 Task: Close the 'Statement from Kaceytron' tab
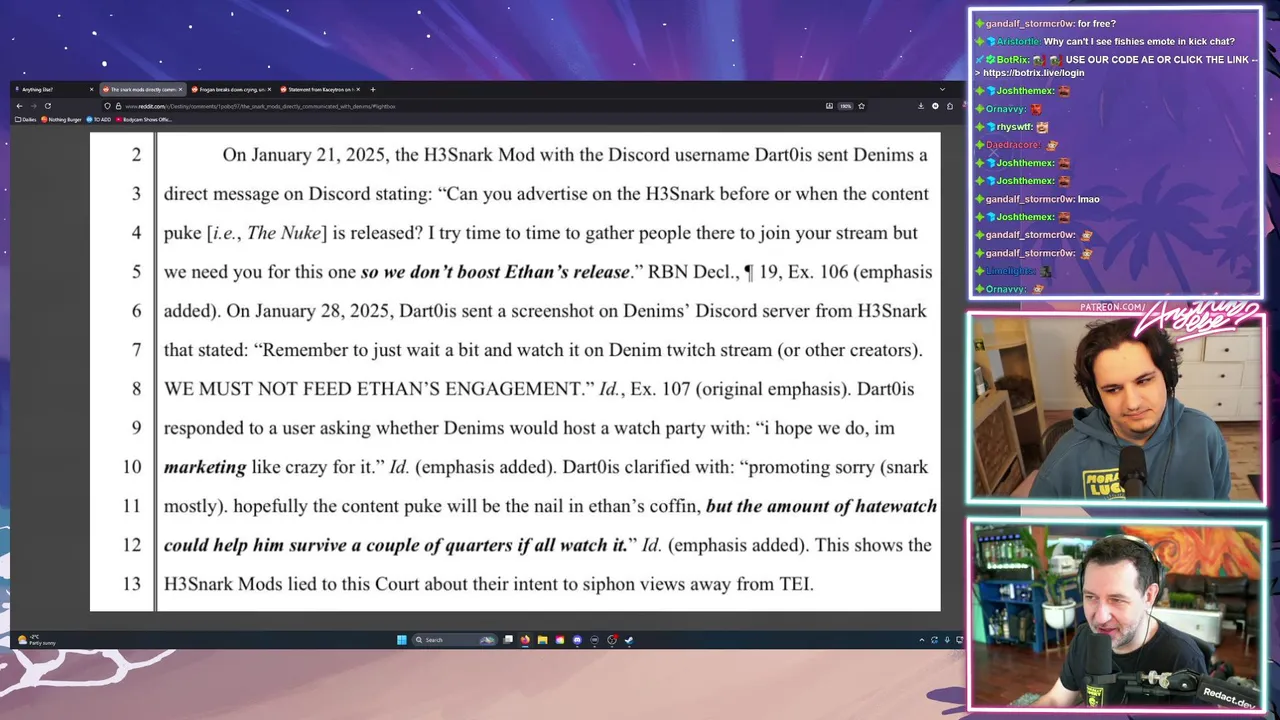359,89
